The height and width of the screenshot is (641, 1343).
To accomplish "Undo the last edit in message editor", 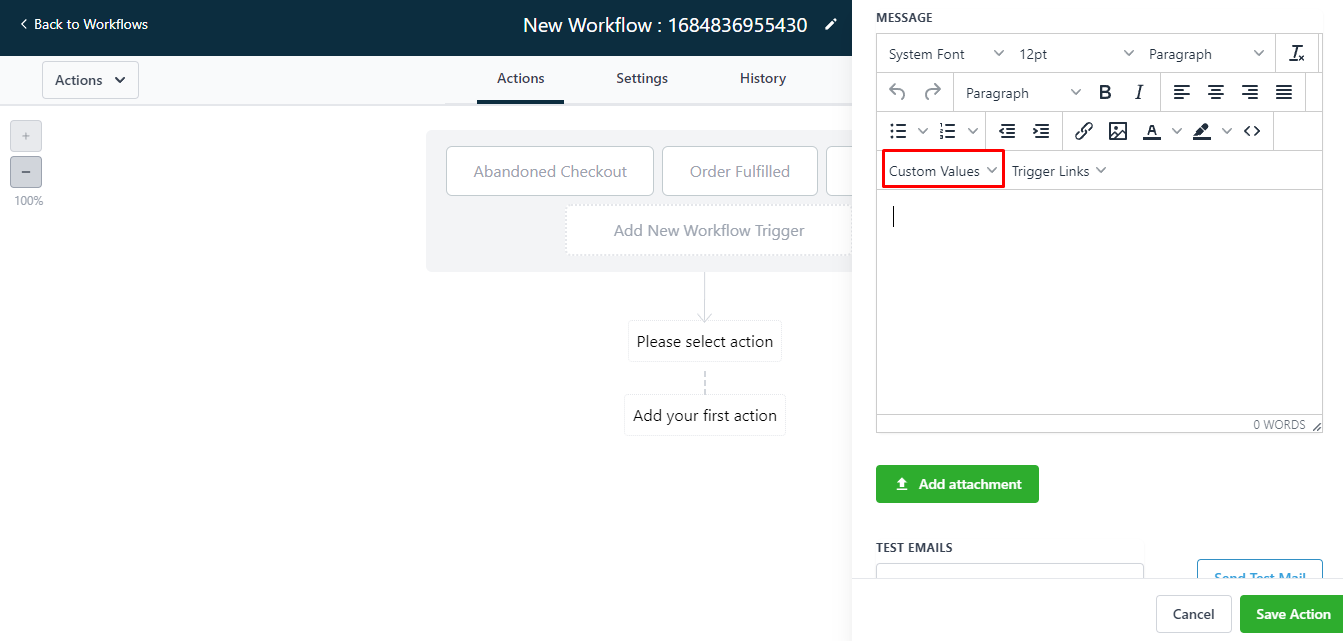I will coord(898,92).
